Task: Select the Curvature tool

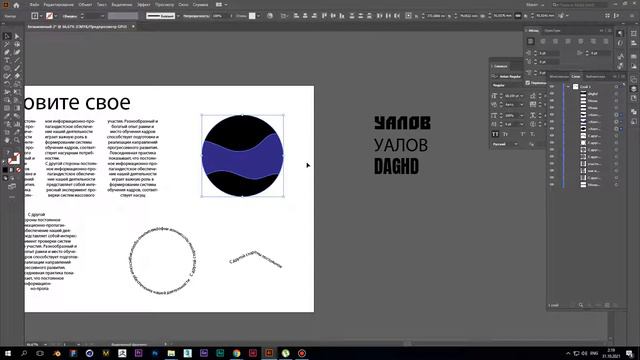Action: coord(17,52)
